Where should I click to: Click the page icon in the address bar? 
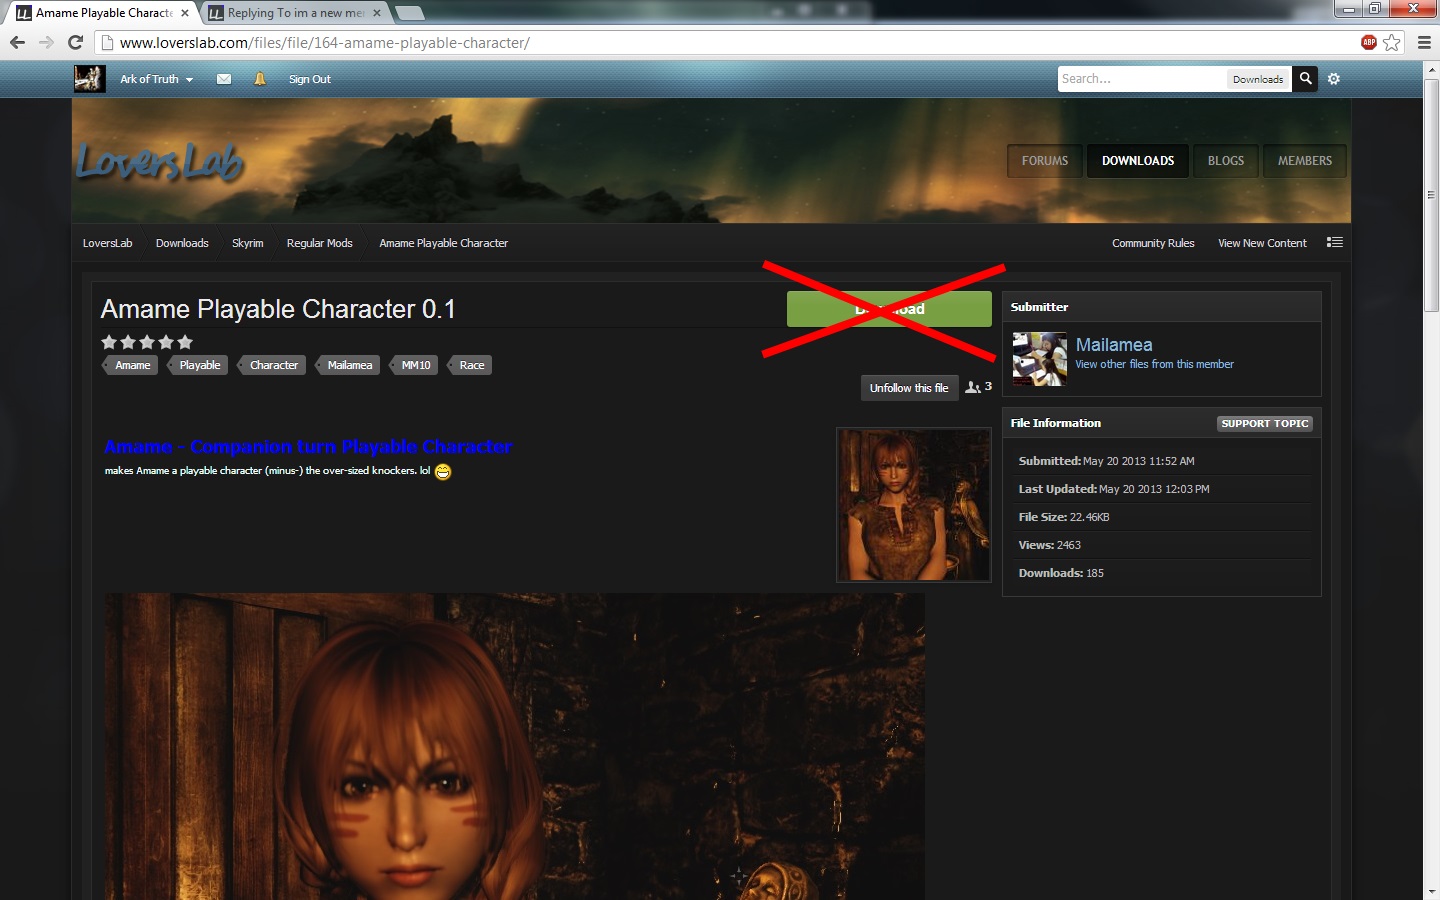click(107, 43)
